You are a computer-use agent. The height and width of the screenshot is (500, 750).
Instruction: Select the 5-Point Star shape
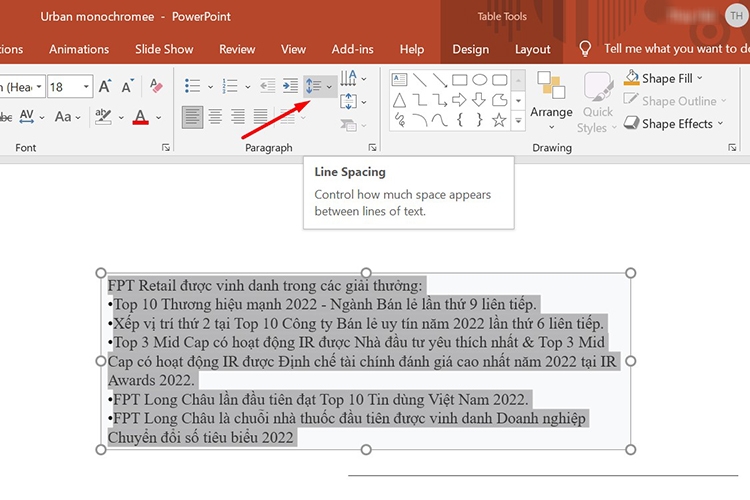click(x=499, y=120)
